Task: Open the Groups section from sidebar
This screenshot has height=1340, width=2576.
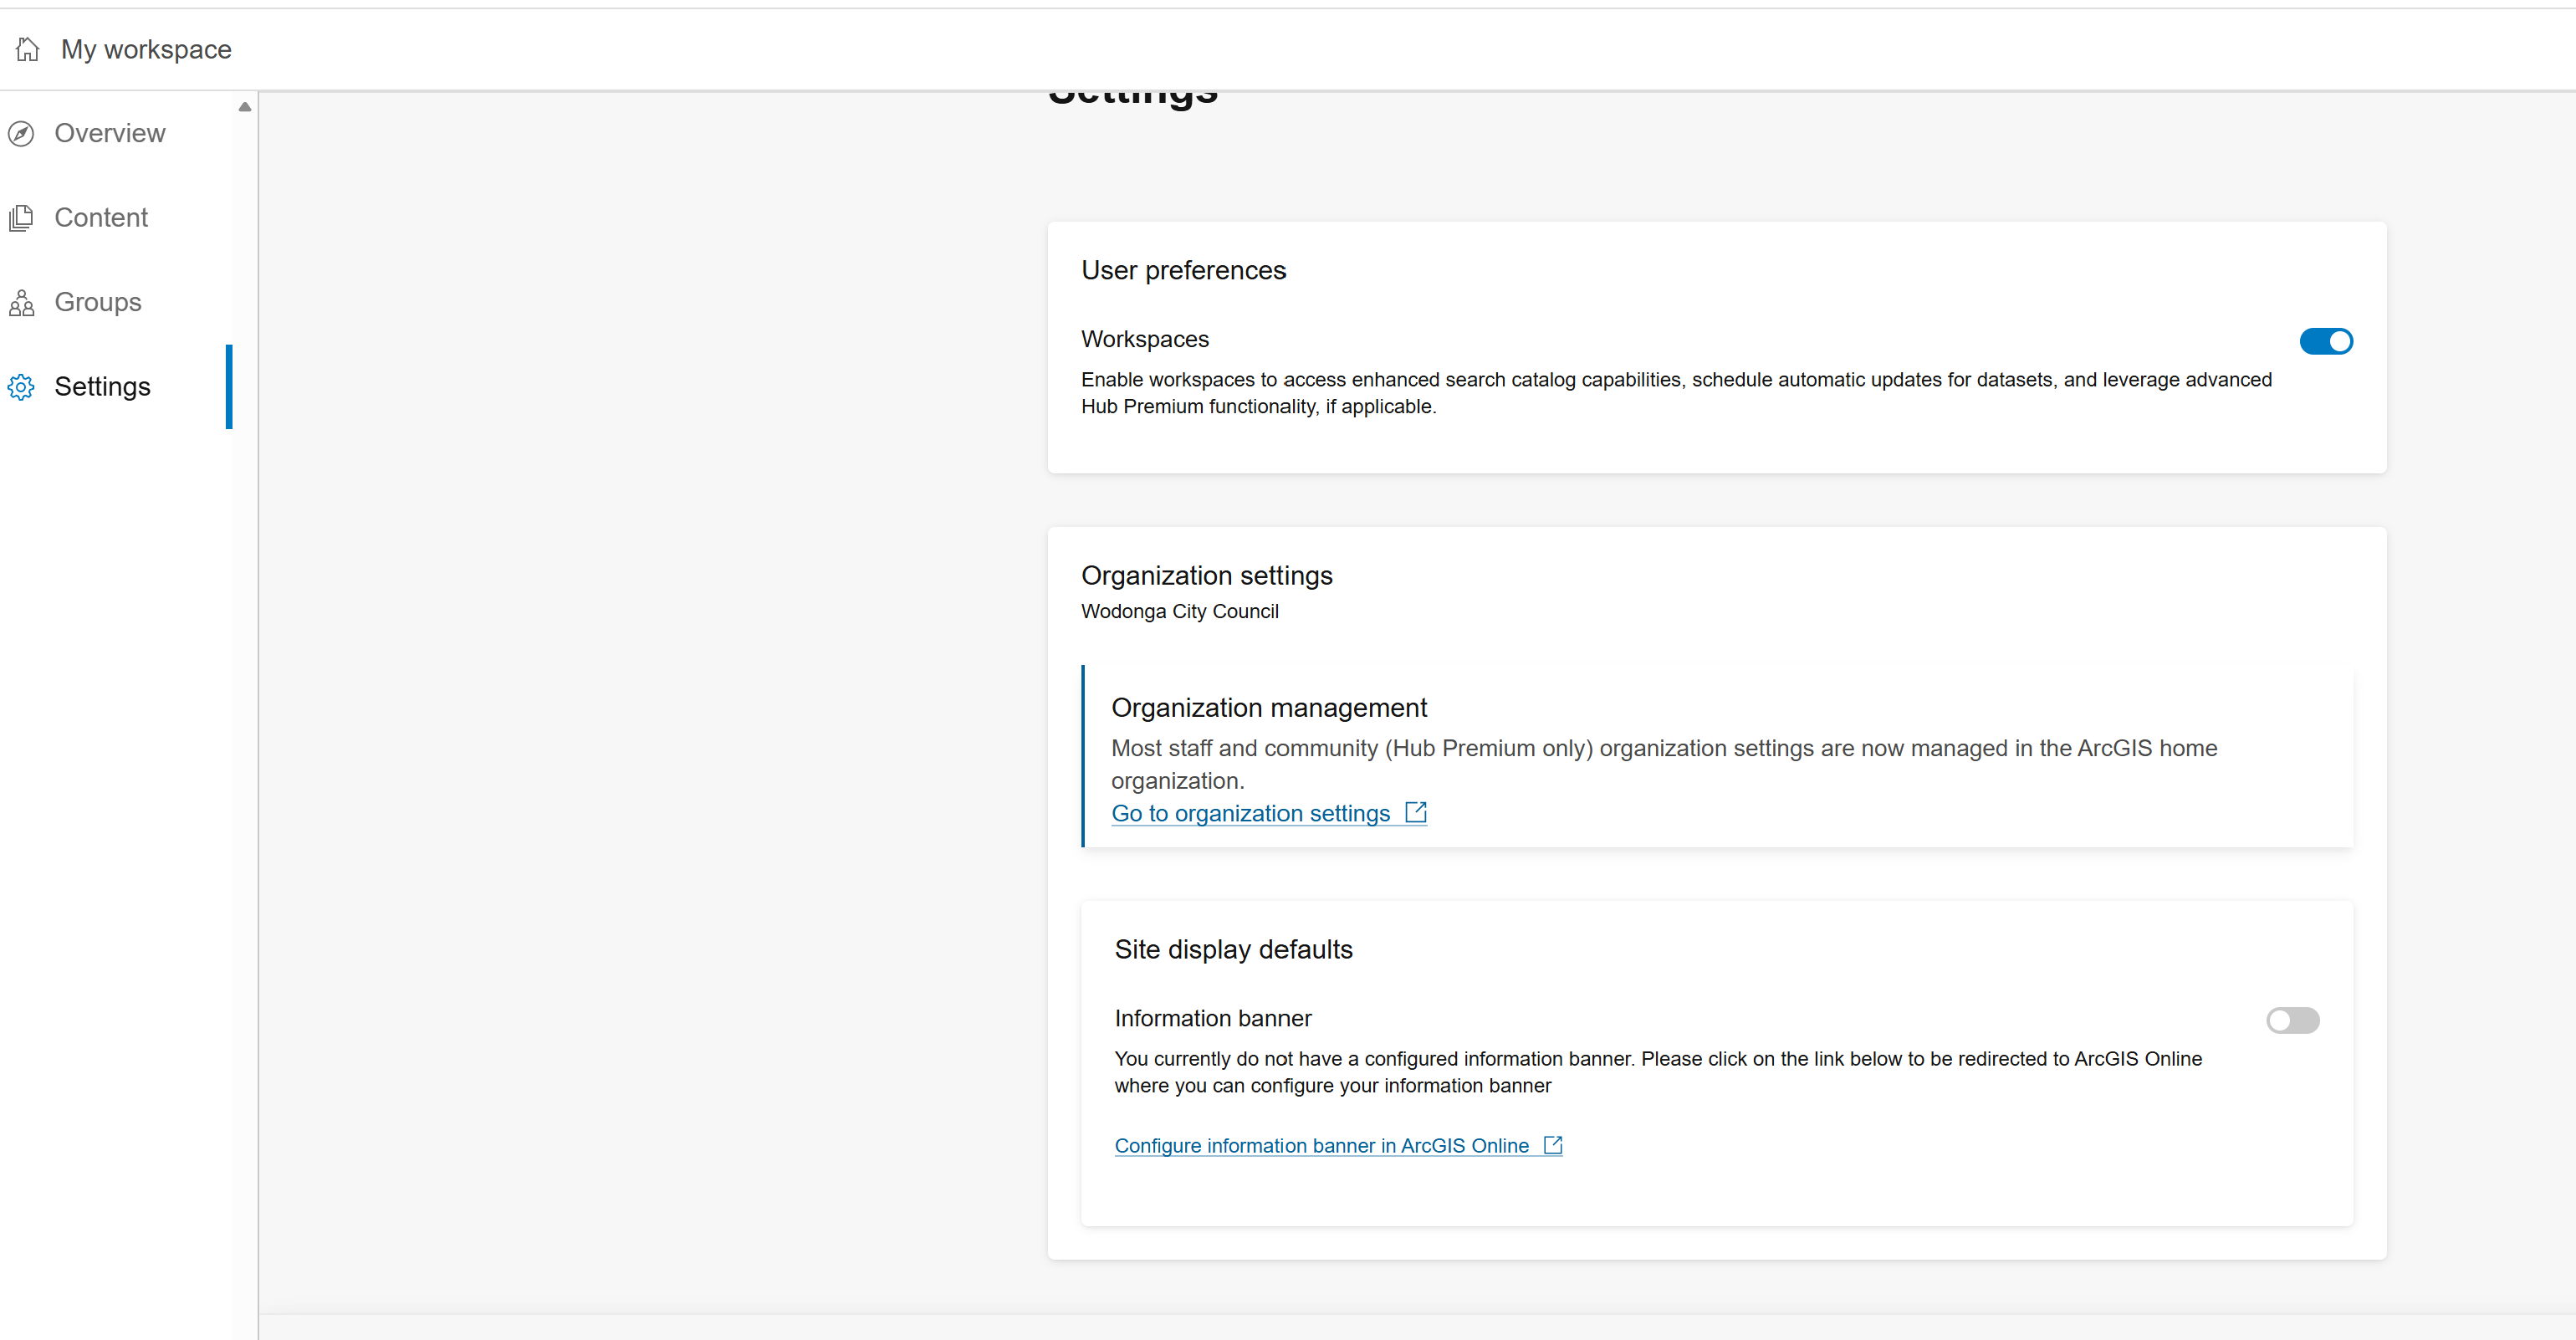Action: [x=98, y=302]
